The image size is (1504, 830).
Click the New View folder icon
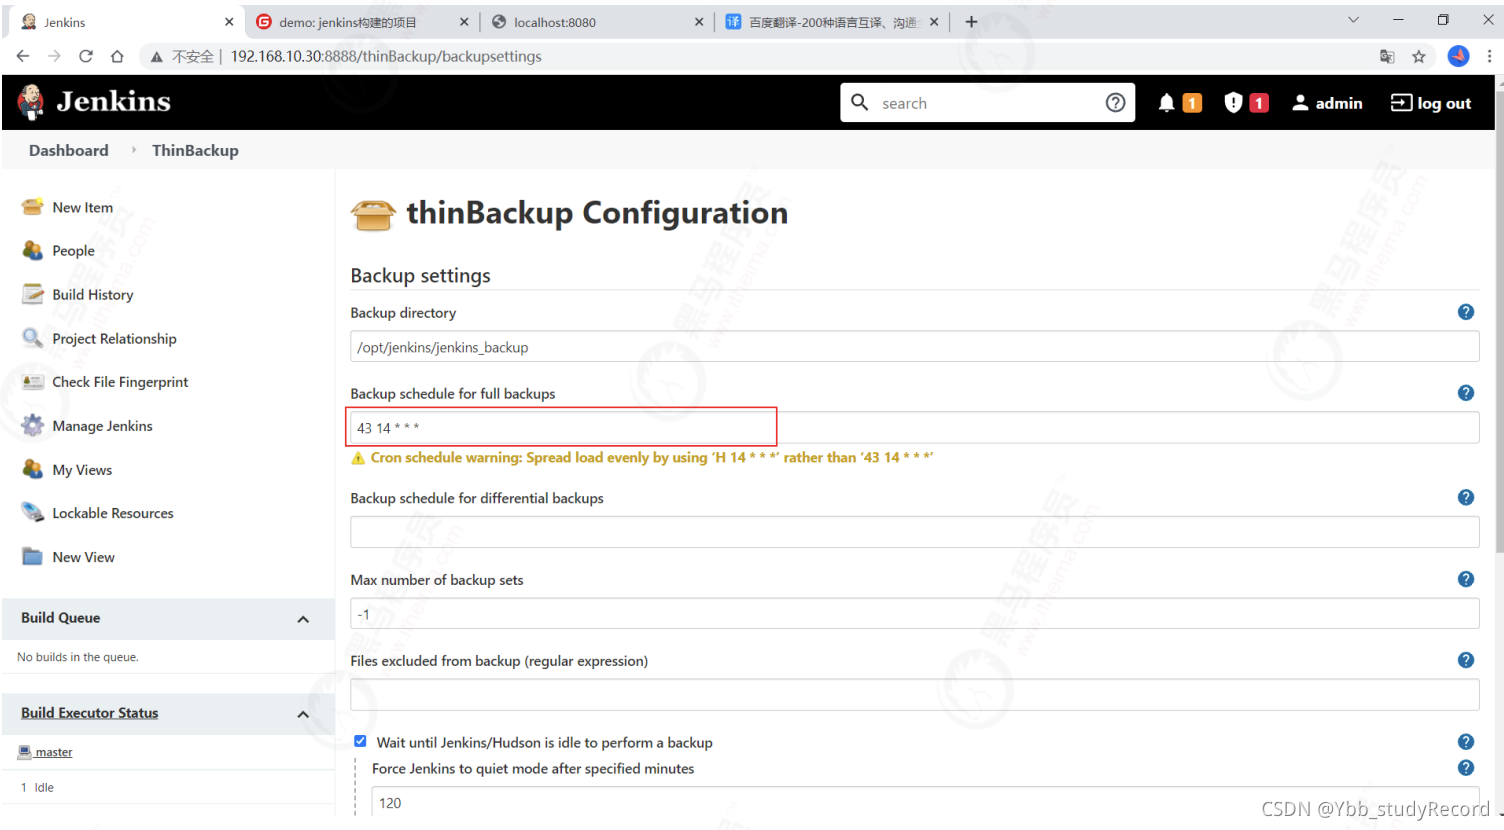click(33, 557)
